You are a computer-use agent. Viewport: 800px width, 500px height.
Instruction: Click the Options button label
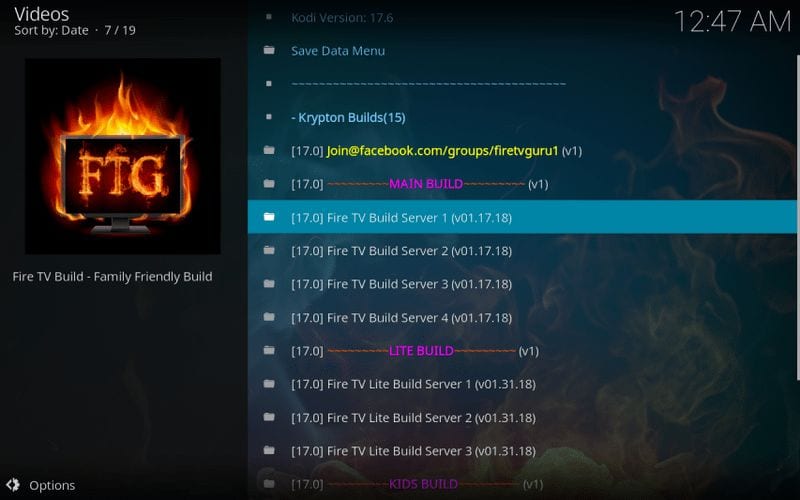52,485
